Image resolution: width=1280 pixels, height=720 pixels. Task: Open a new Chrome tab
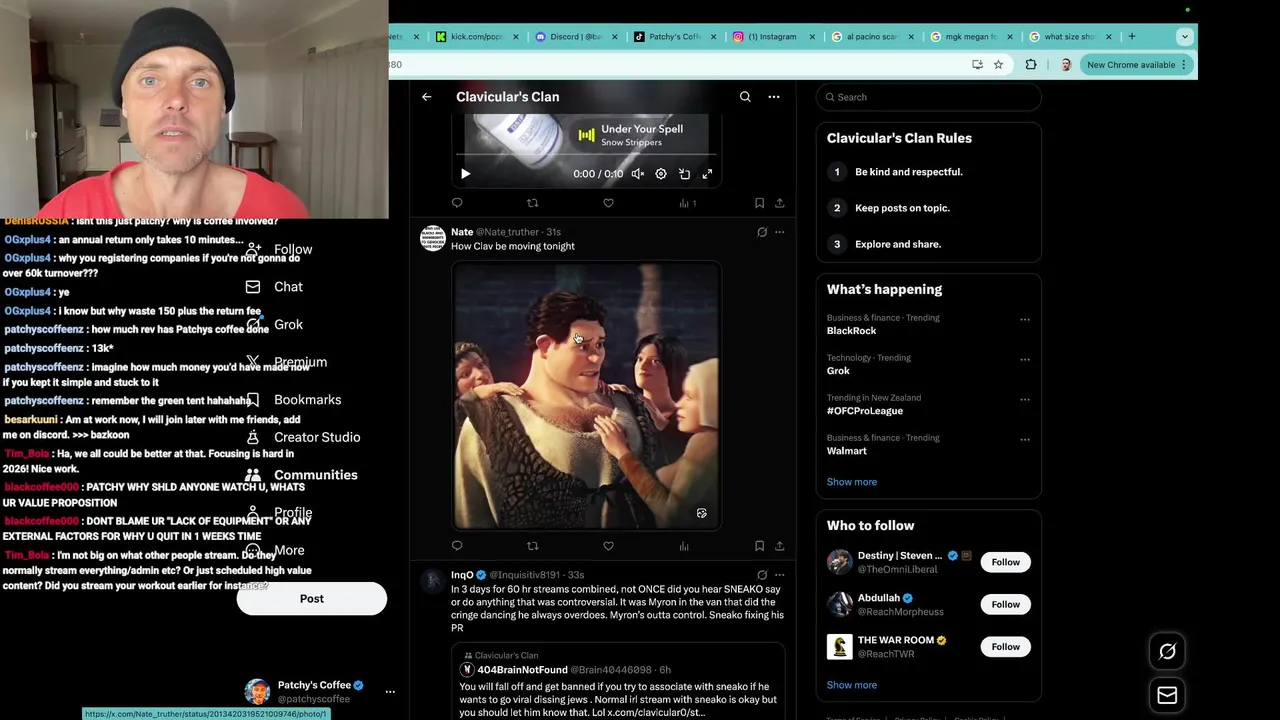point(1131,37)
